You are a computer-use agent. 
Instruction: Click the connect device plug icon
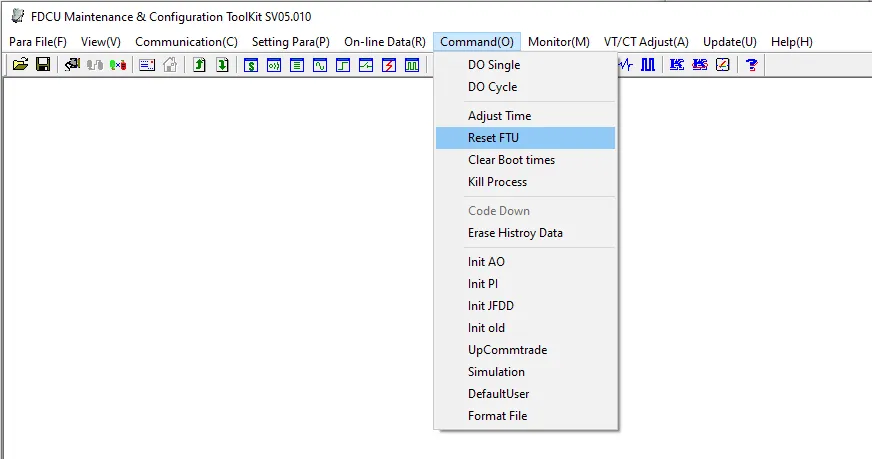click(72, 65)
